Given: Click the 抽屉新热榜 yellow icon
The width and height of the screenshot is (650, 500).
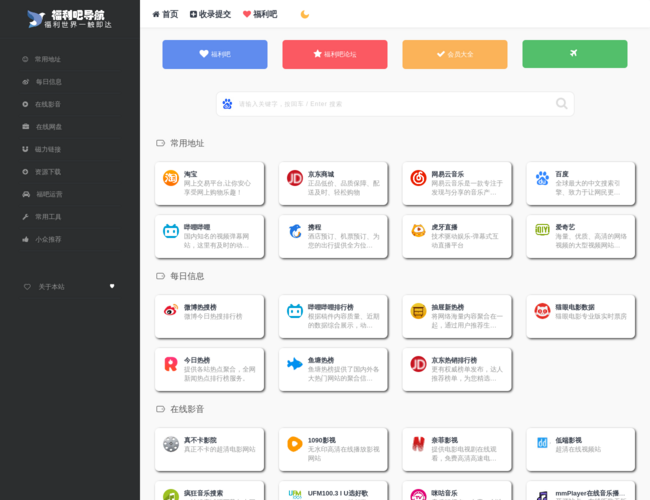Looking at the screenshot, I should [418, 311].
